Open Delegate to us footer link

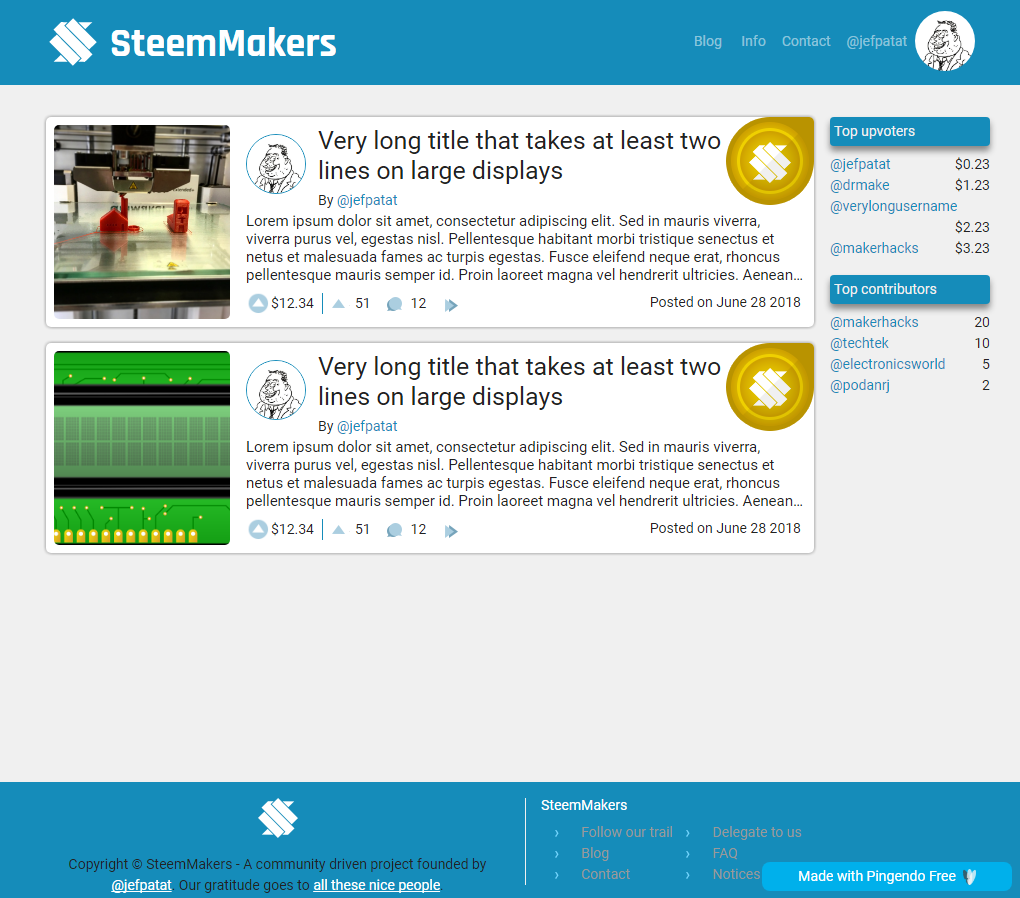[x=757, y=832]
